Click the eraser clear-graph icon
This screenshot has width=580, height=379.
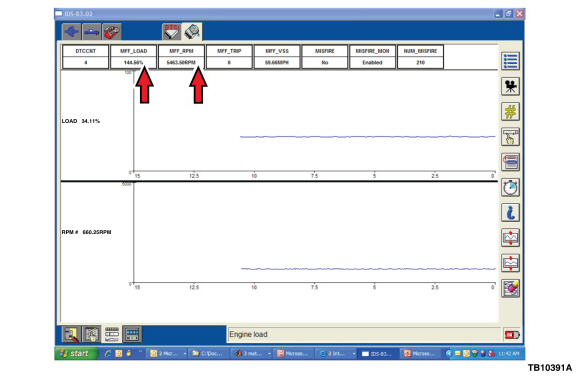pyautogui.click(x=510, y=288)
